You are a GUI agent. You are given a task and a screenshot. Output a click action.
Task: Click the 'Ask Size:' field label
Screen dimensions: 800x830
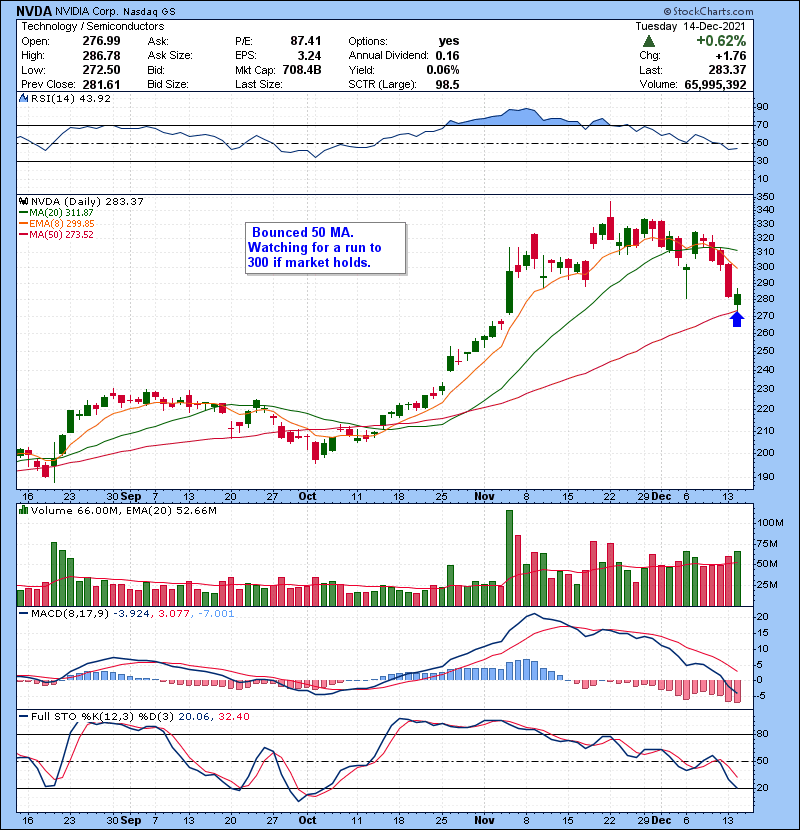pyautogui.click(x=170, y=56)
